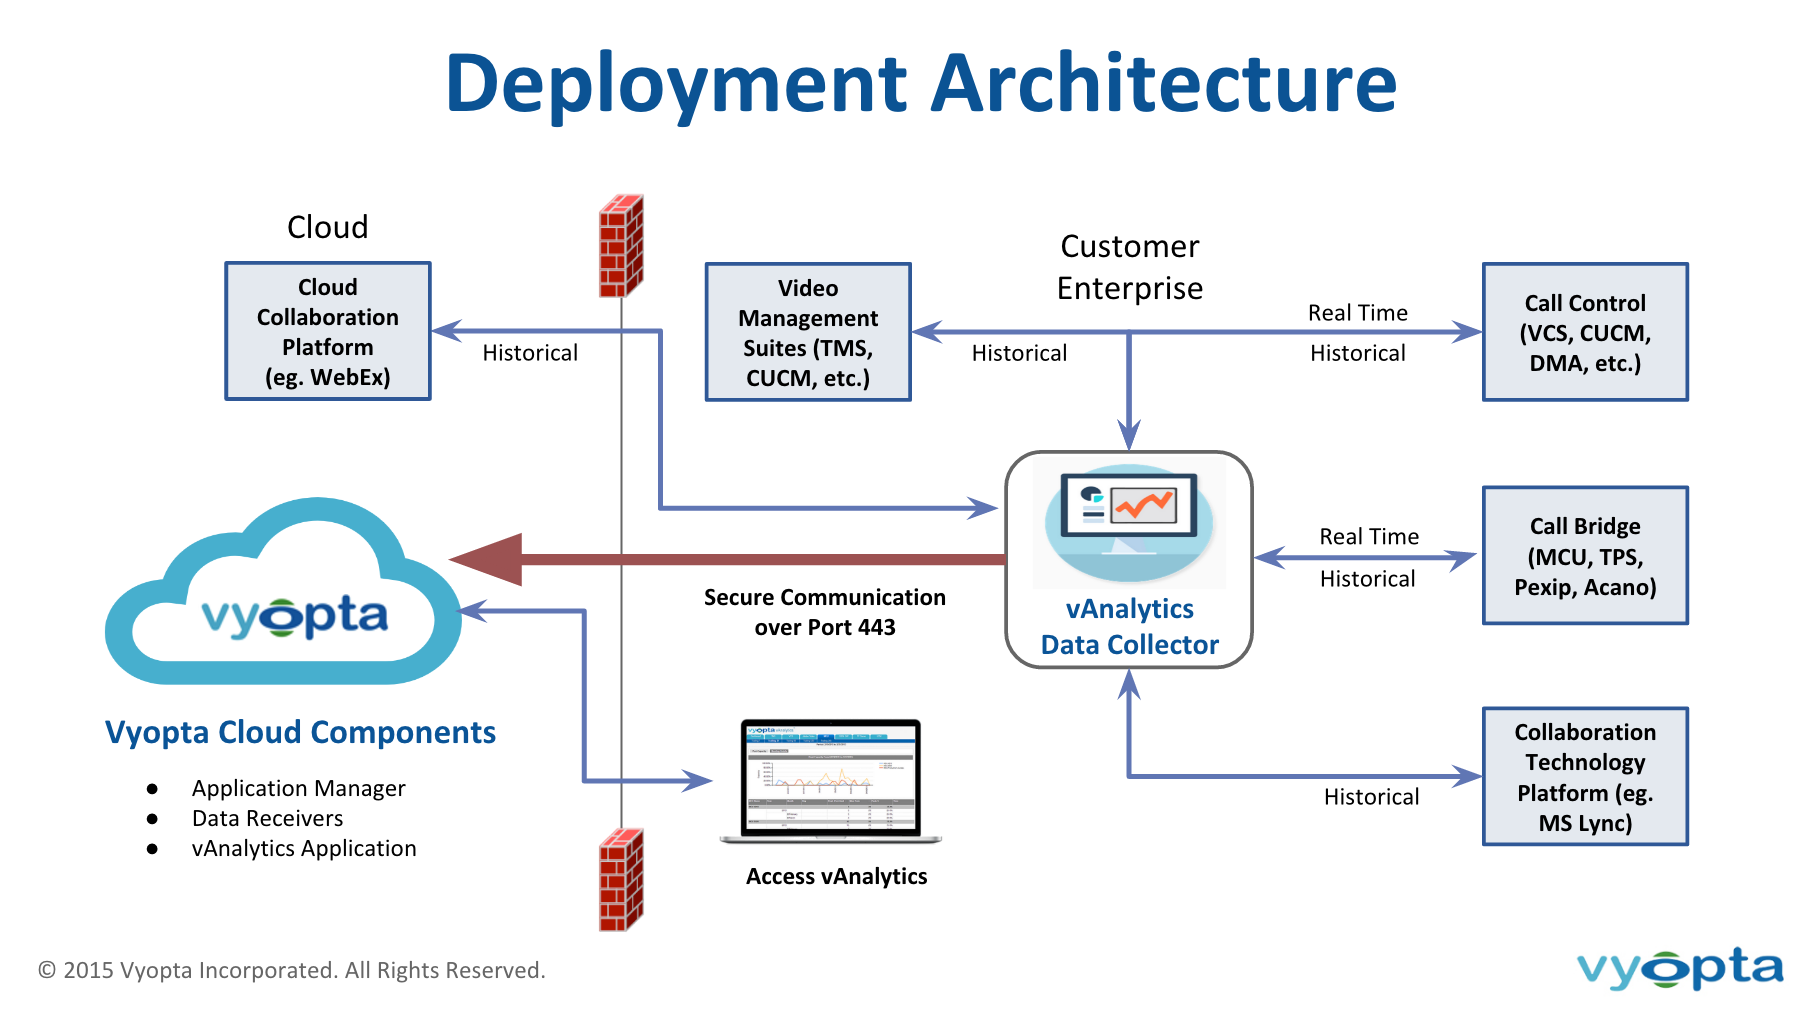1816x1020 pixels.
Task: Click the 'vAnalytics Data Collector' label
Action: tap(1130, 627)
